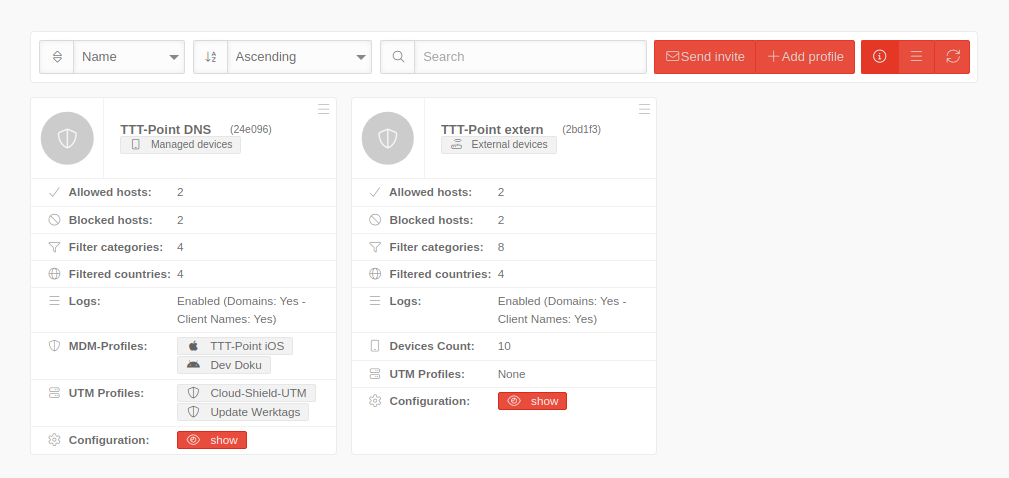Open the TTT-Point iOS MDM profile tag
This screenshot has height=478, width=1009.
pos(235,346)
